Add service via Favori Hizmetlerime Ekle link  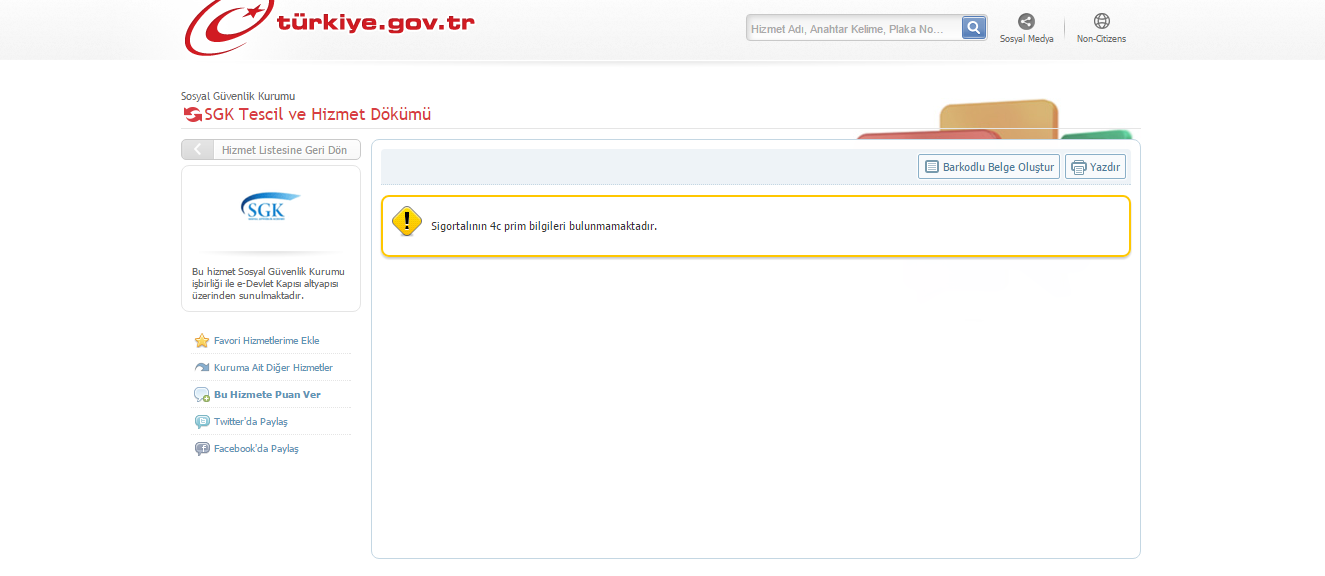(267, 341)
